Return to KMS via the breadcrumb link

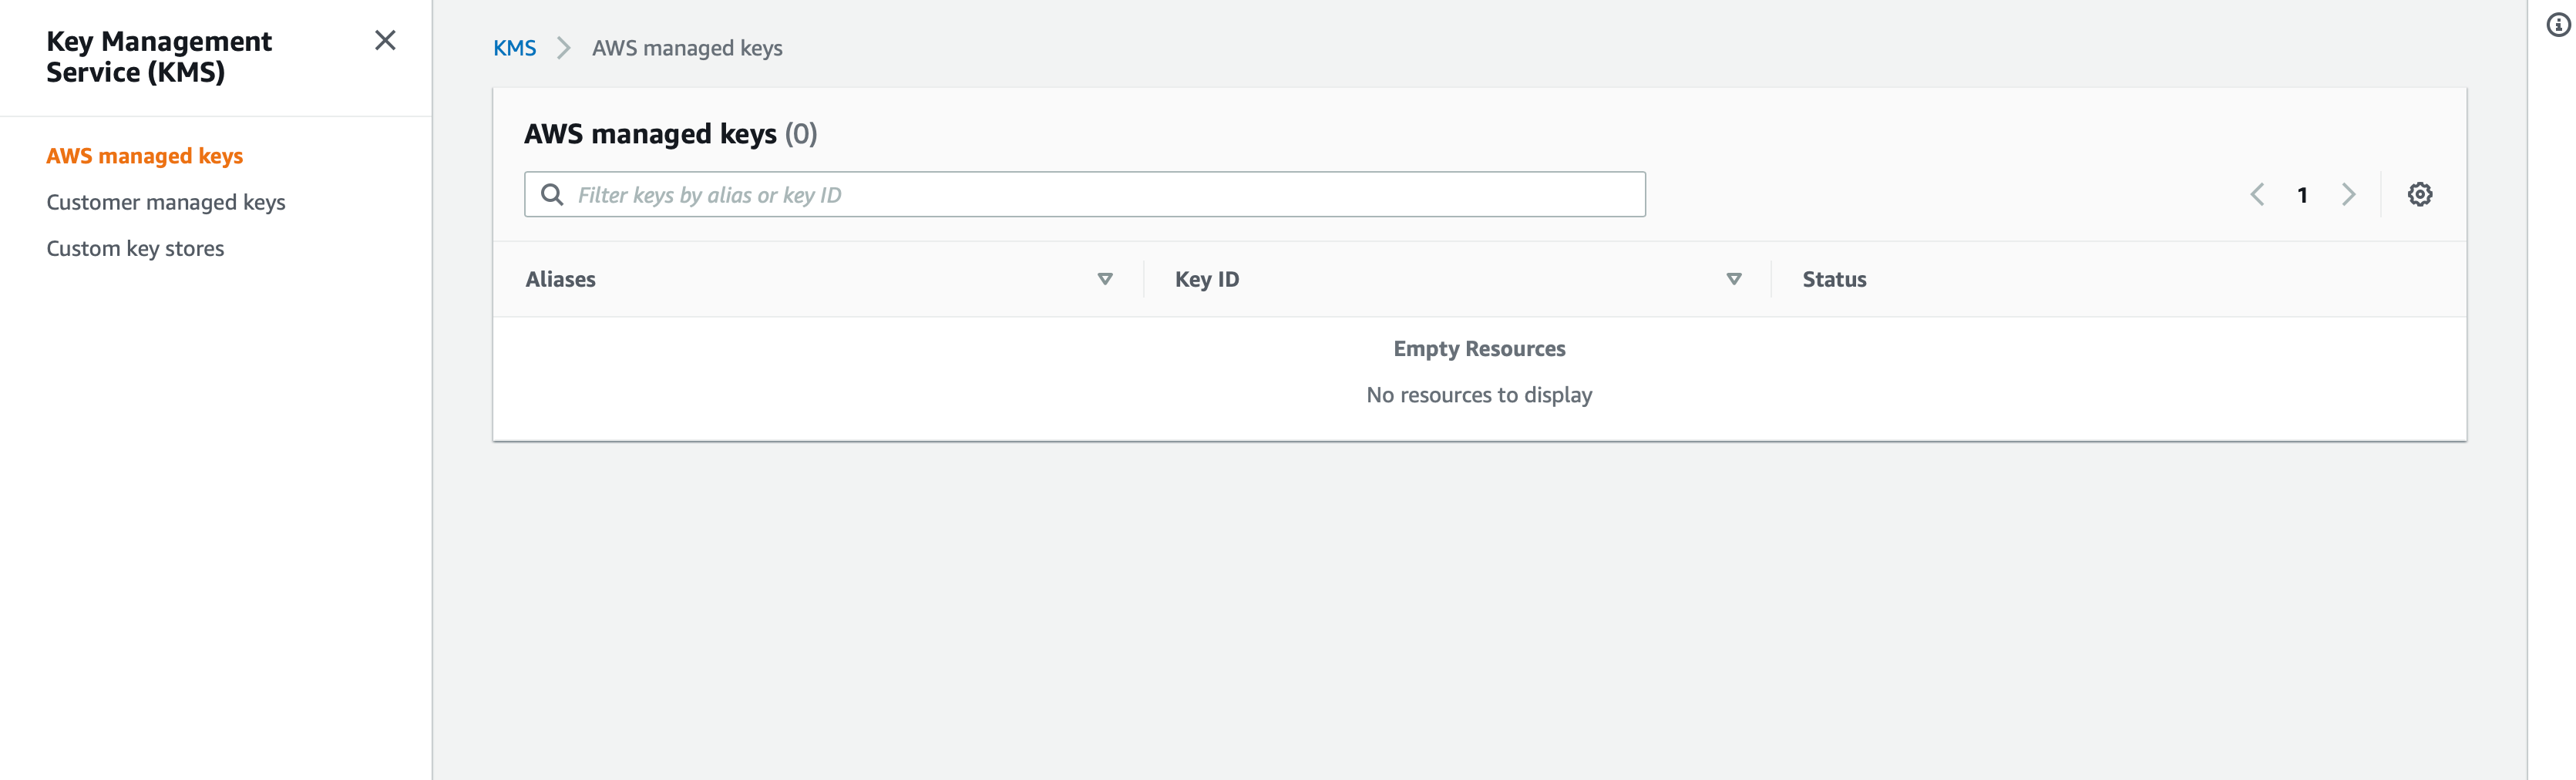[514, 47]
